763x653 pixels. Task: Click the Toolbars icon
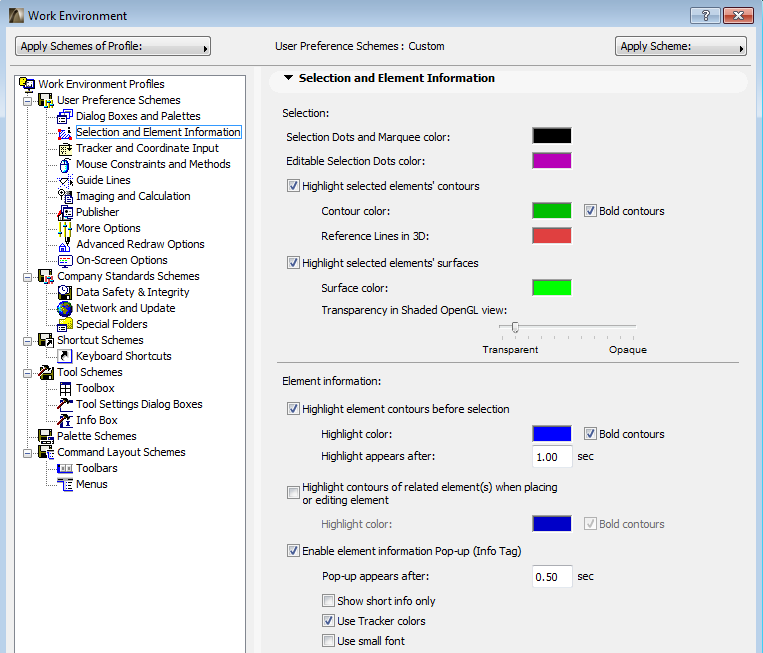point(65,469)
